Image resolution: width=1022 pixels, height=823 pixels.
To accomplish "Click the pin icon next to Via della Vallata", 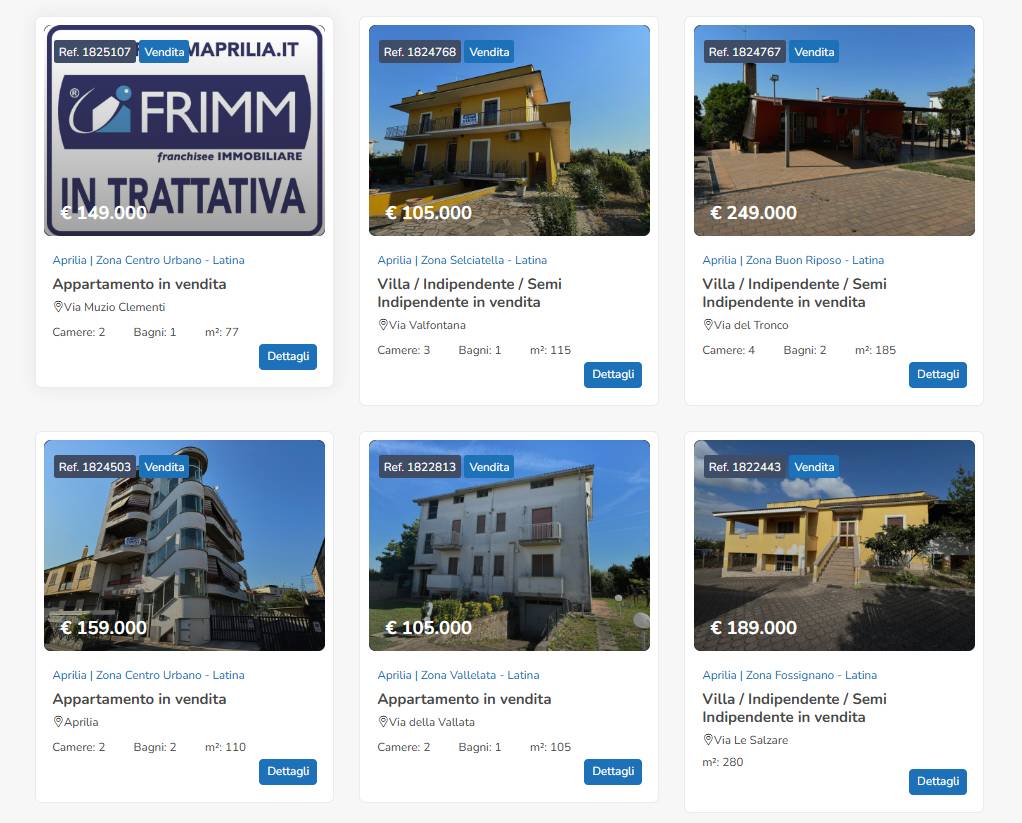I will coord(383,721).
